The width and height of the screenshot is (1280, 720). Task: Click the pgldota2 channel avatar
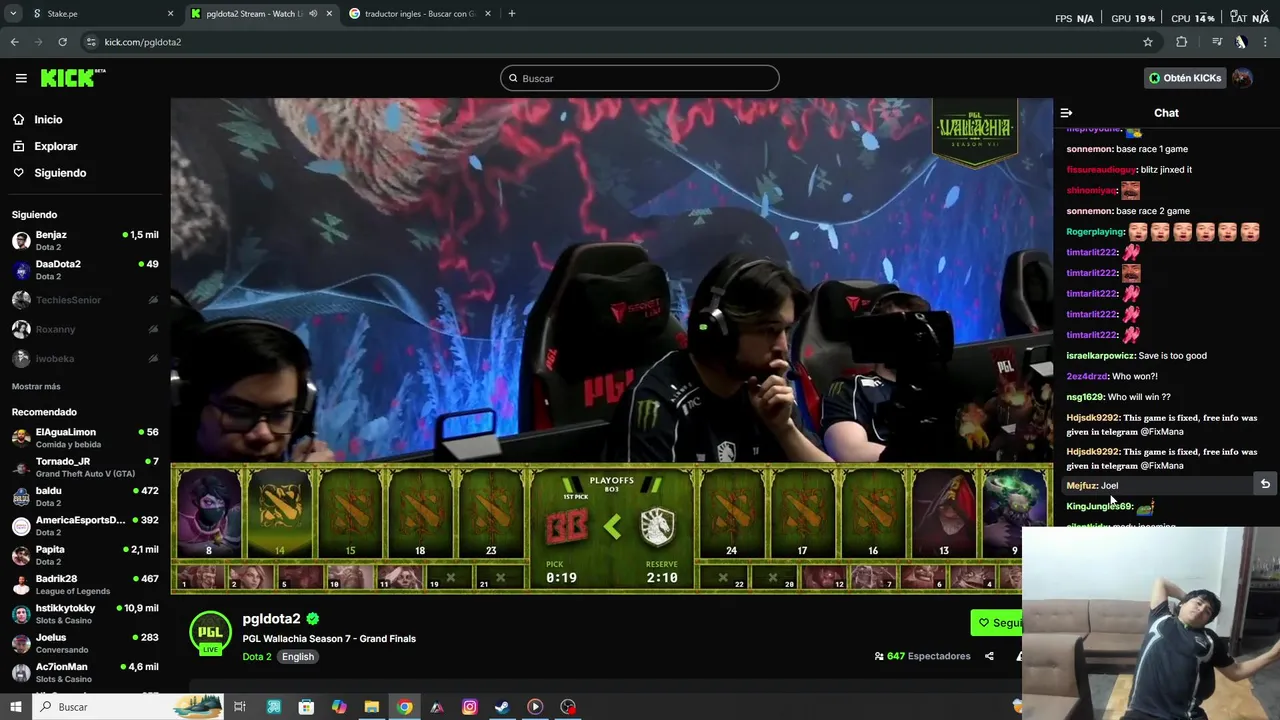coord(210,633)
